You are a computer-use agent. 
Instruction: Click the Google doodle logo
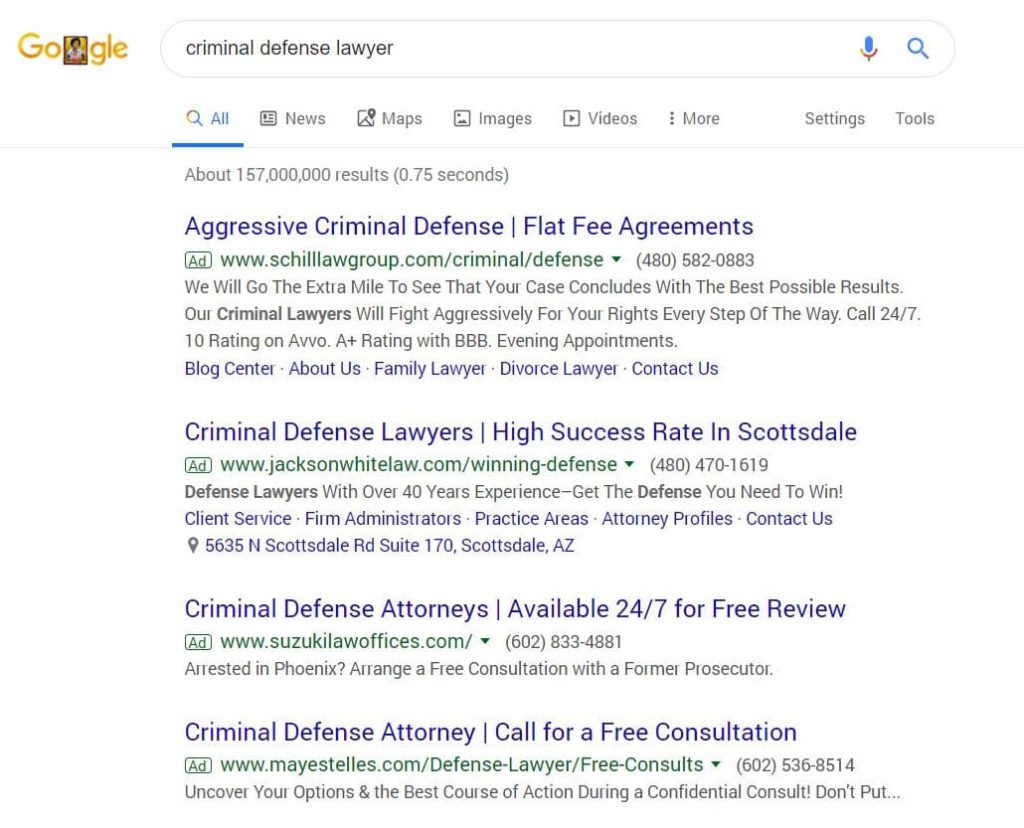click(73, 48)
